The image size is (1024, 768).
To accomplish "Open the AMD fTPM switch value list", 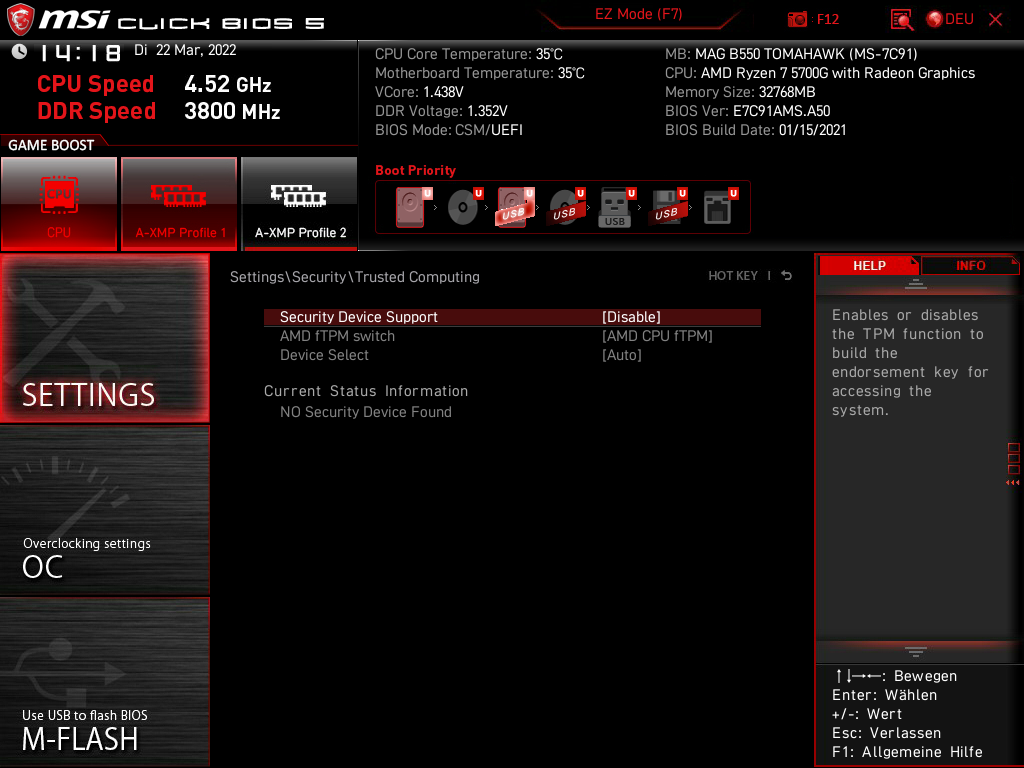I will (657, 336).
